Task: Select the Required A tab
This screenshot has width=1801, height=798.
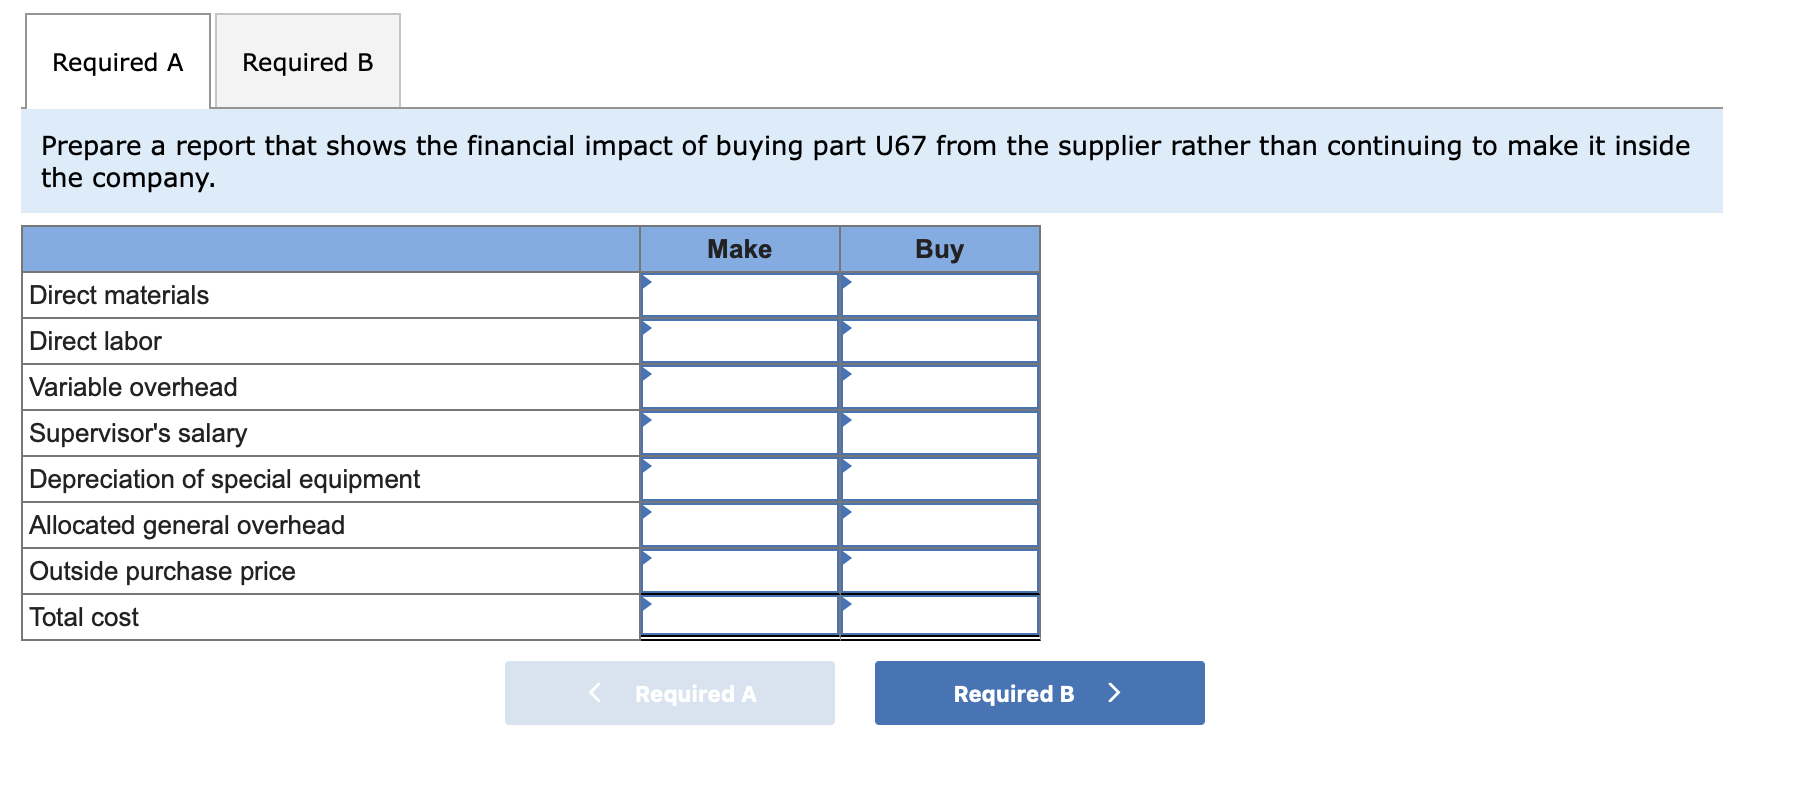Action: (117, 62)
